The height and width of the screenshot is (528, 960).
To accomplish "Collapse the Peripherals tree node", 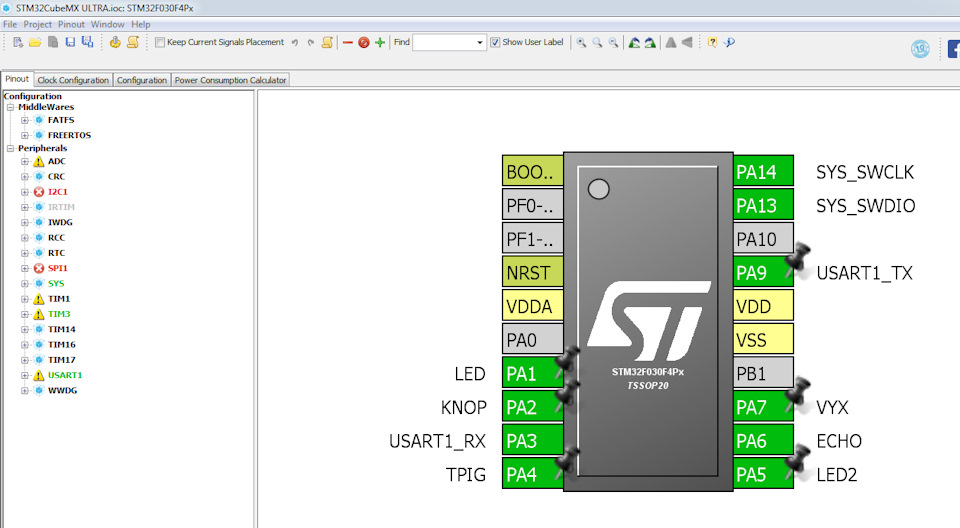I will coord(10,148).
